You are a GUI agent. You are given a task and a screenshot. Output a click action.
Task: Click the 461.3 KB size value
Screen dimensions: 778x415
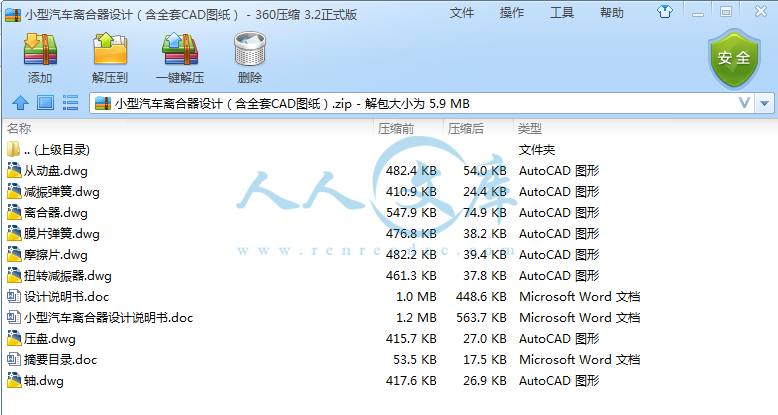point(411,276)
